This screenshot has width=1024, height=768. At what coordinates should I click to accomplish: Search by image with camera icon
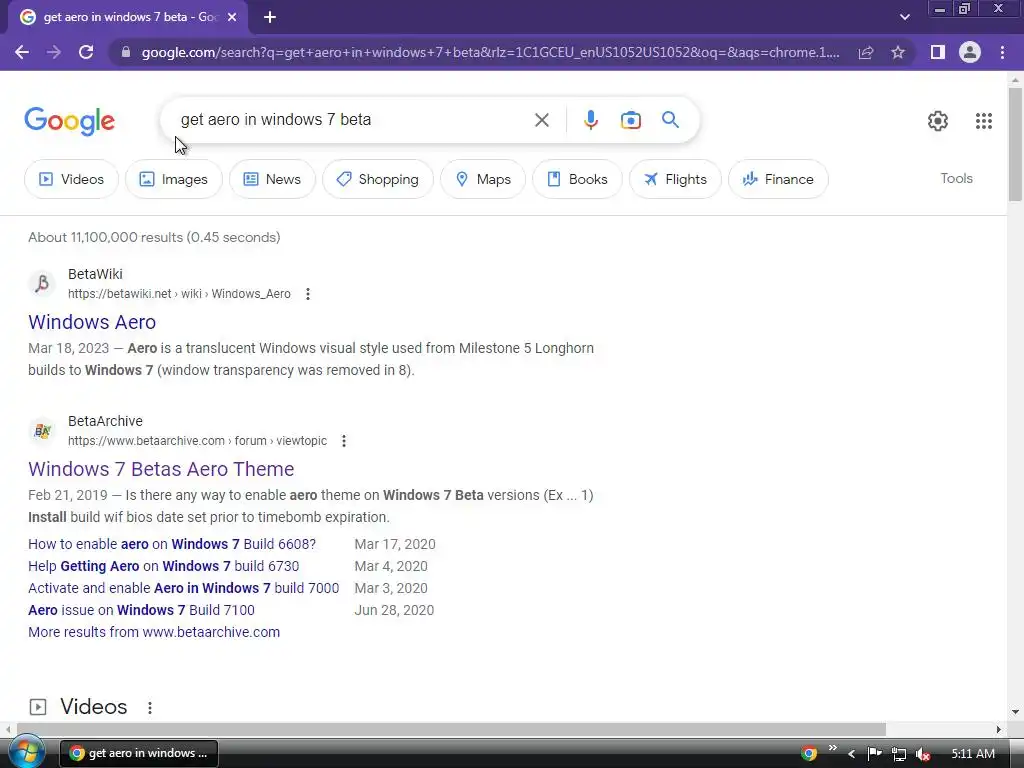(630, 120)
